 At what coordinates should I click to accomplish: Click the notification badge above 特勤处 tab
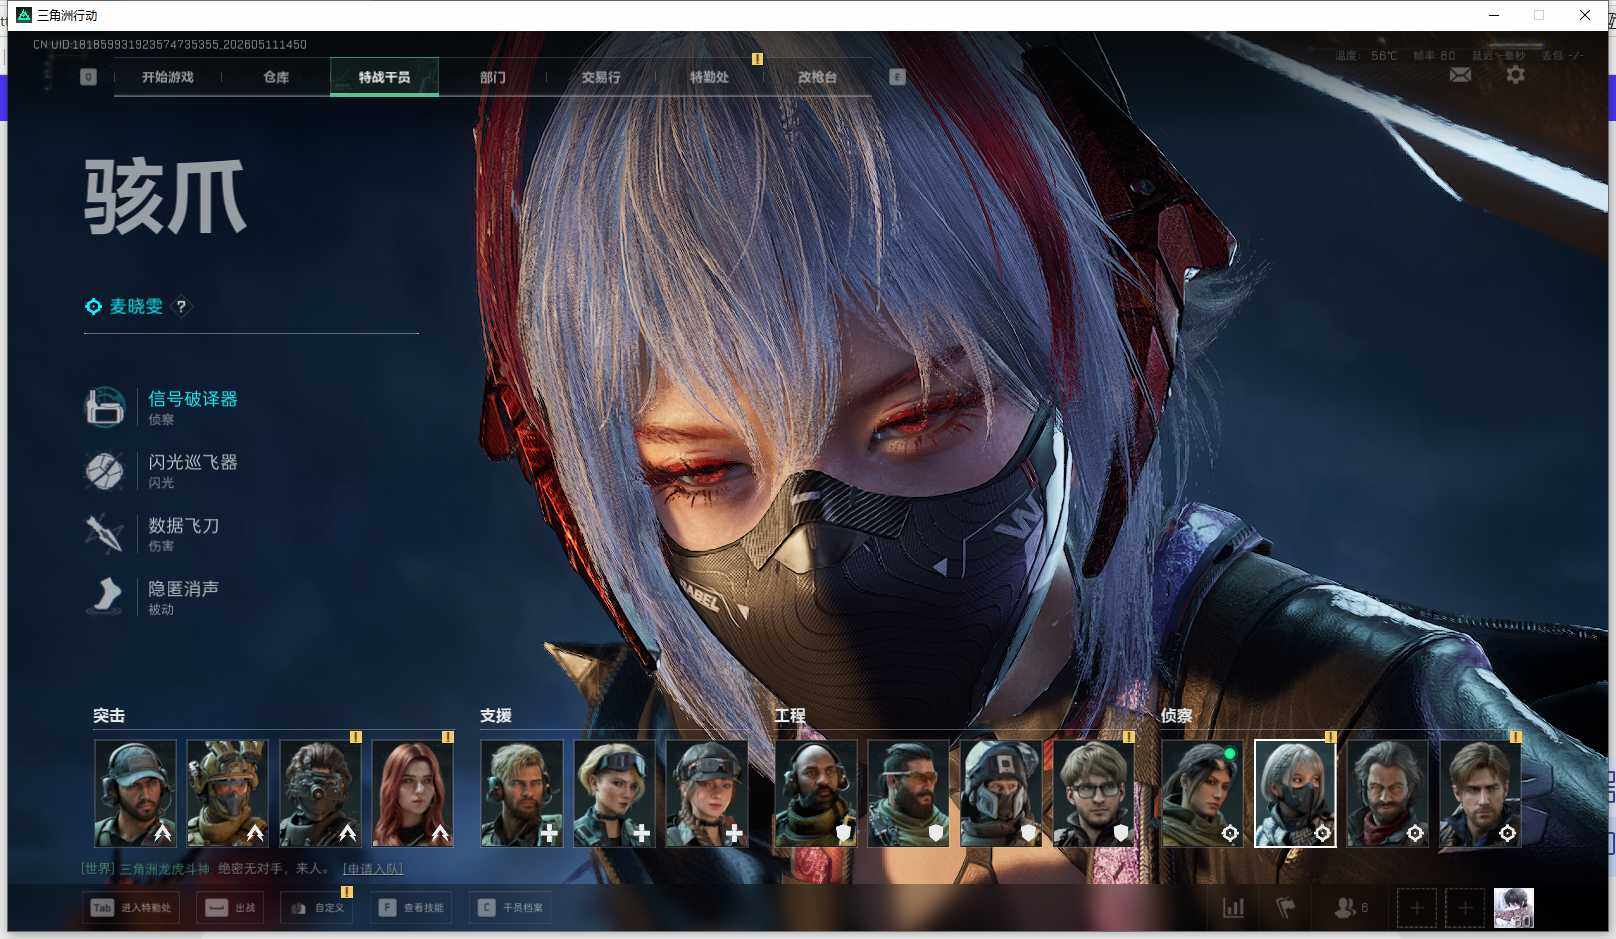pos(757,59)
